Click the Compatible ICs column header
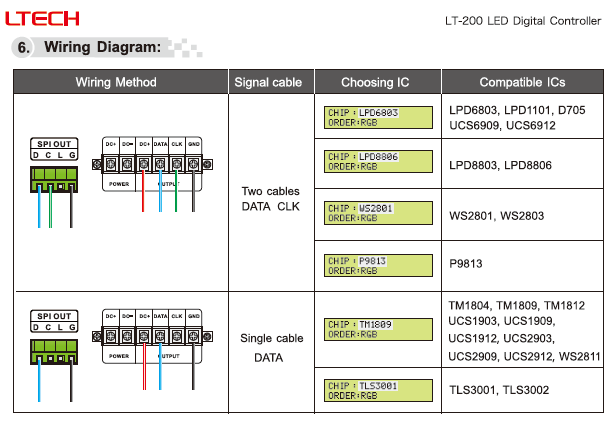This screenshot has width=616, height=427. 522,82
